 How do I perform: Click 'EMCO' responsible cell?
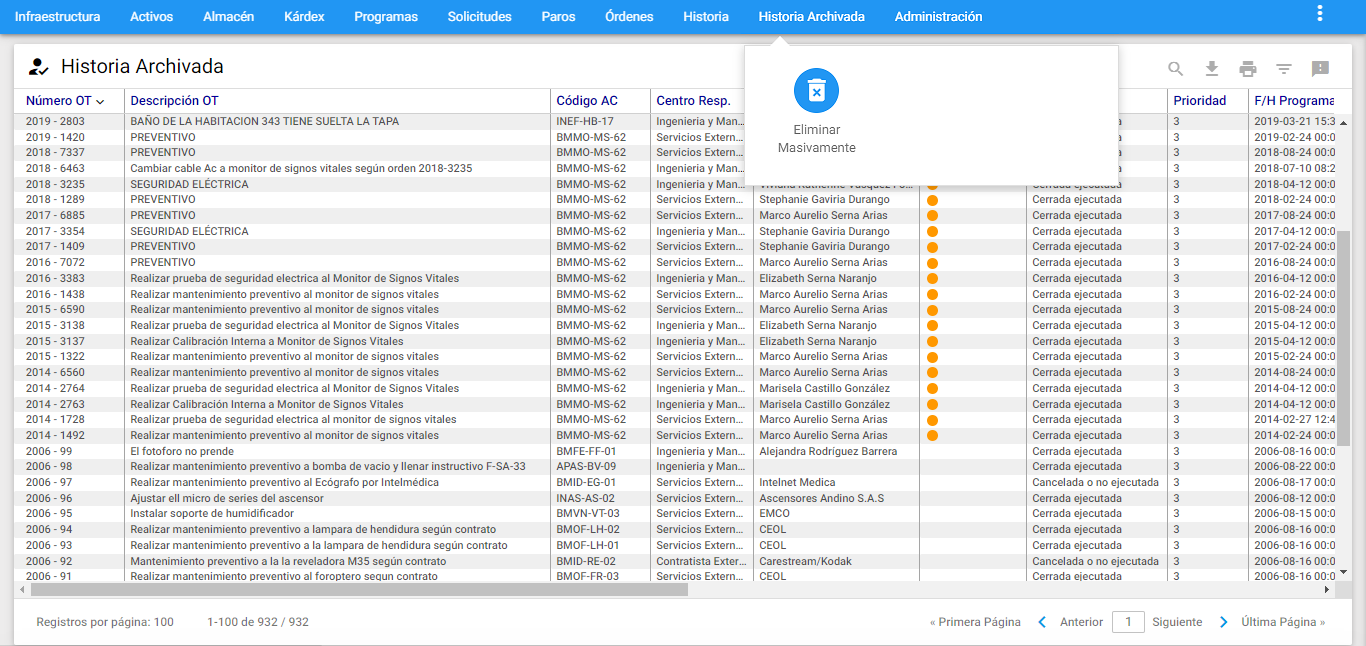click(x=774, y=514)
